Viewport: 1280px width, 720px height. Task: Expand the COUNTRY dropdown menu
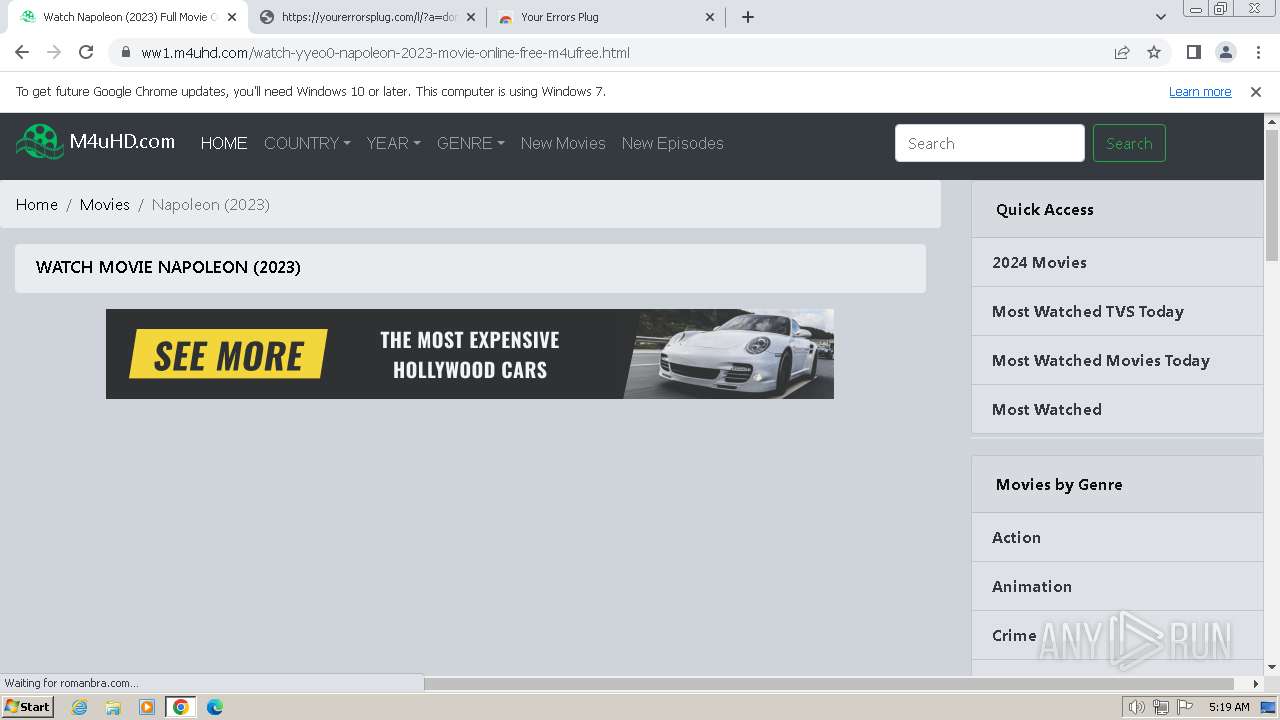point(307,143)
